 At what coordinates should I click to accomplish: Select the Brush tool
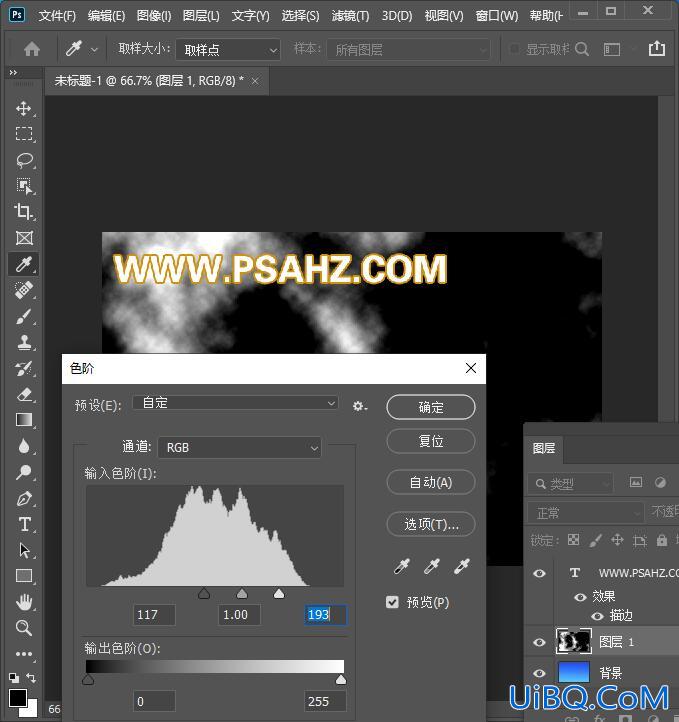pos(23,316)
